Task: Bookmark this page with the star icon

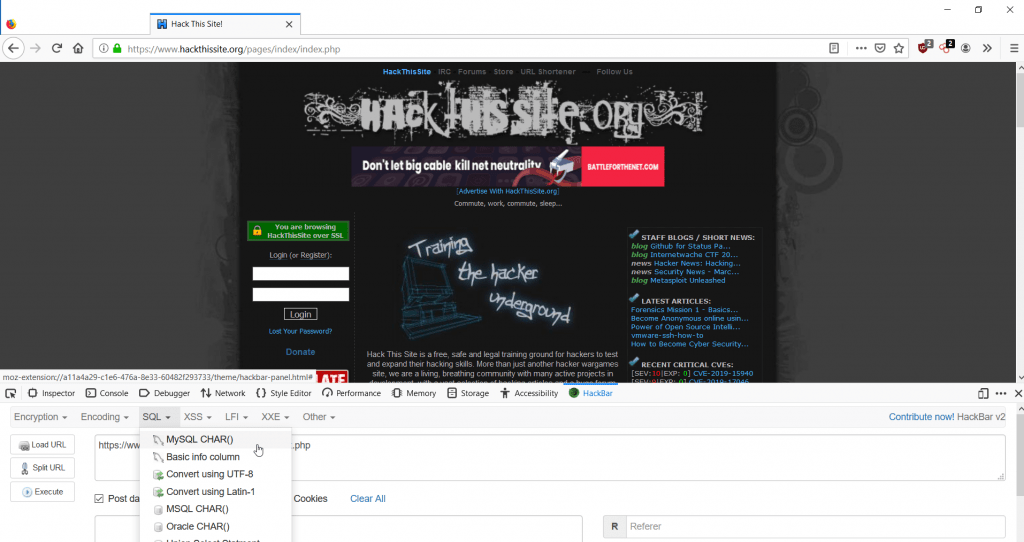Action: pyautogui.click(x=898, y=48)
